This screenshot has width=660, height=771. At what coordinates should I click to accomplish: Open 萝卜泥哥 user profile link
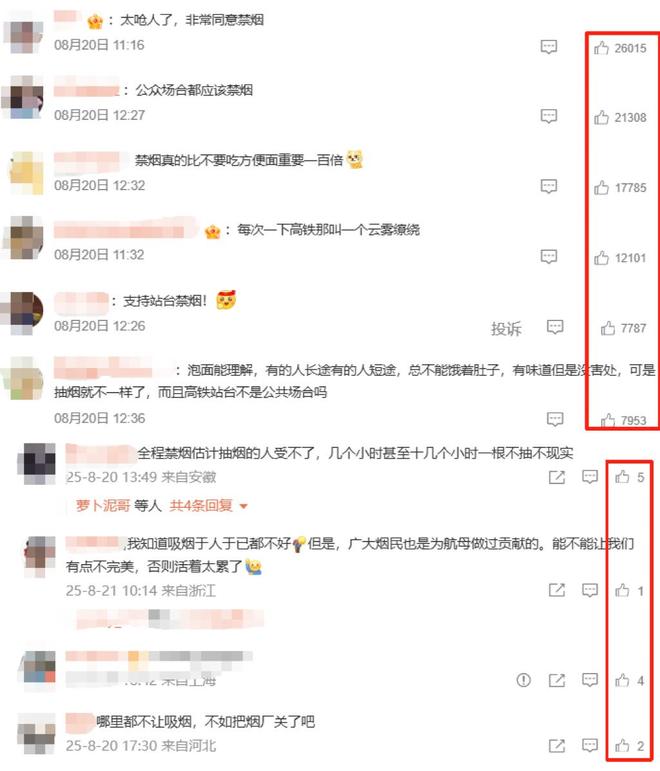[x=103, y=505]
